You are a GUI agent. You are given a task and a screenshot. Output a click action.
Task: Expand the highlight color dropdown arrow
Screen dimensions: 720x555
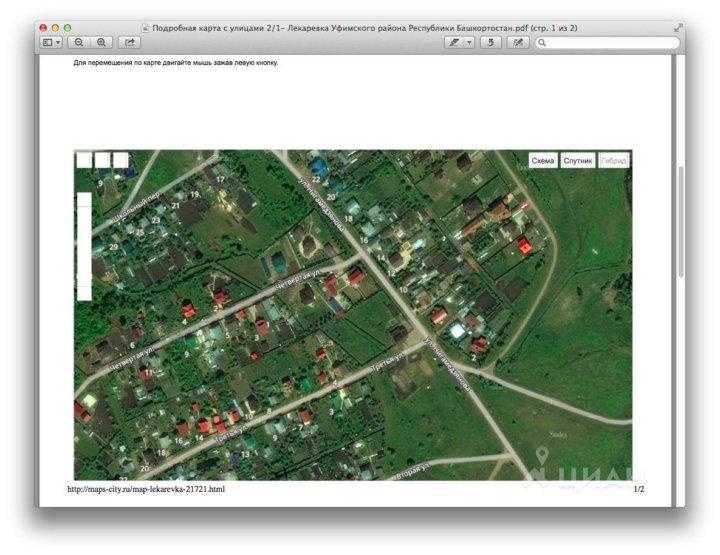pos(469,43)
